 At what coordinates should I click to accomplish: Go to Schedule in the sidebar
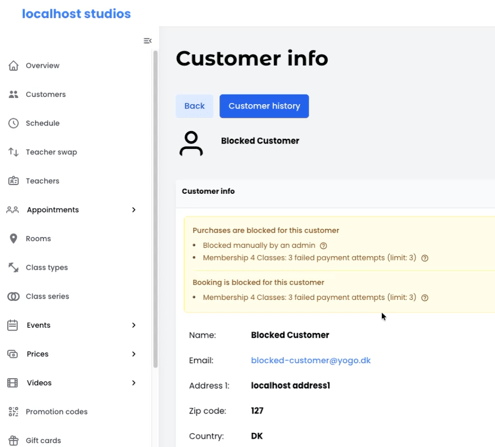[43, 123]
